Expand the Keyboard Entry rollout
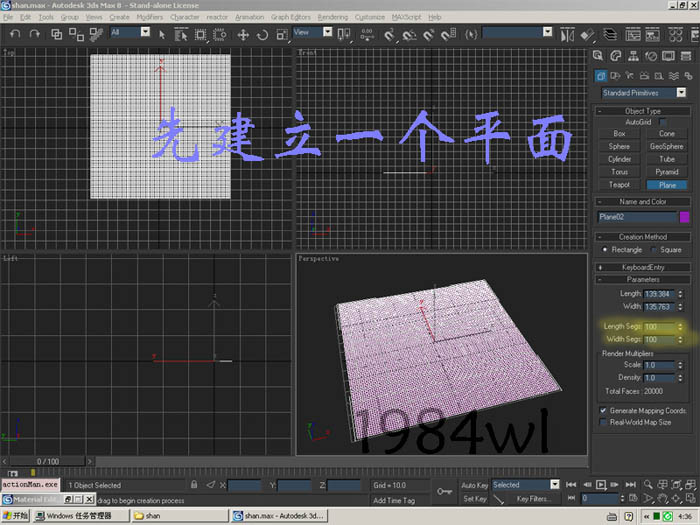Image resolution: width=700 pixels, height=525 pixels. pos(642,267)
